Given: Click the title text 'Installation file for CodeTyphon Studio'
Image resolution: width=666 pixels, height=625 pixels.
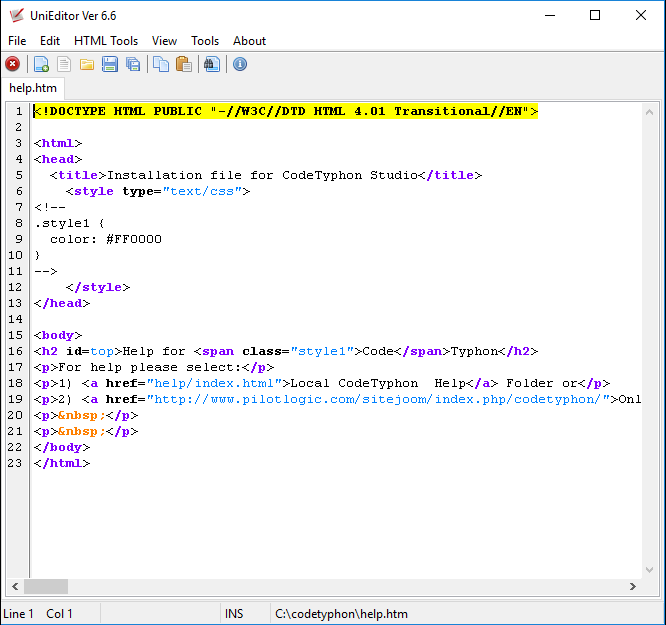Looking at the screenshot, I should [262, 175].
